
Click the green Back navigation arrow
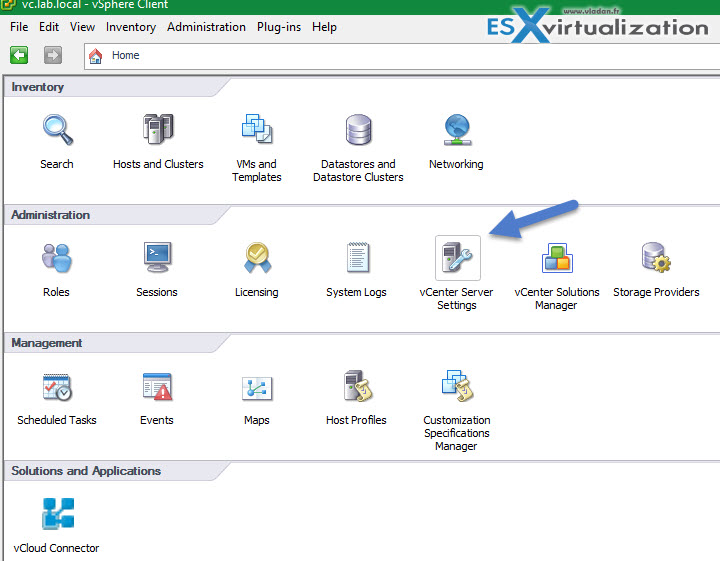click(19, 56)
